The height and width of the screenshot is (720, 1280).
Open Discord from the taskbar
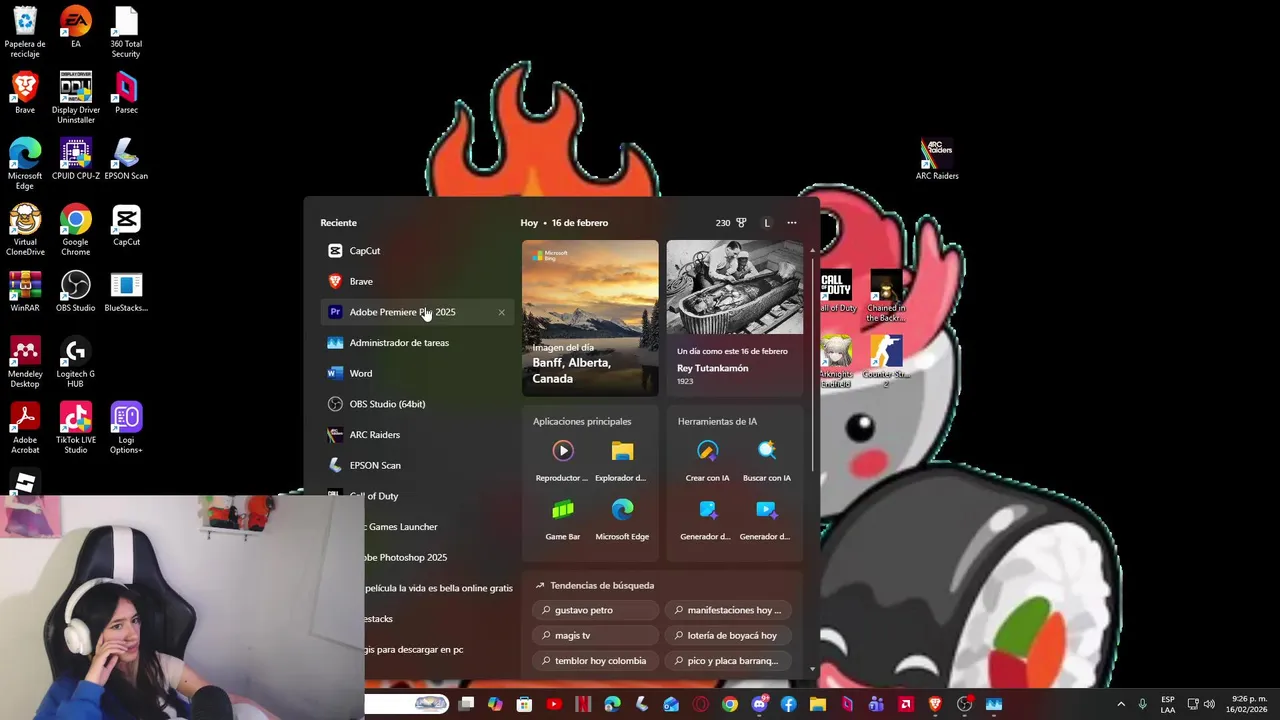pyautogui.click(x=759, y=704)
